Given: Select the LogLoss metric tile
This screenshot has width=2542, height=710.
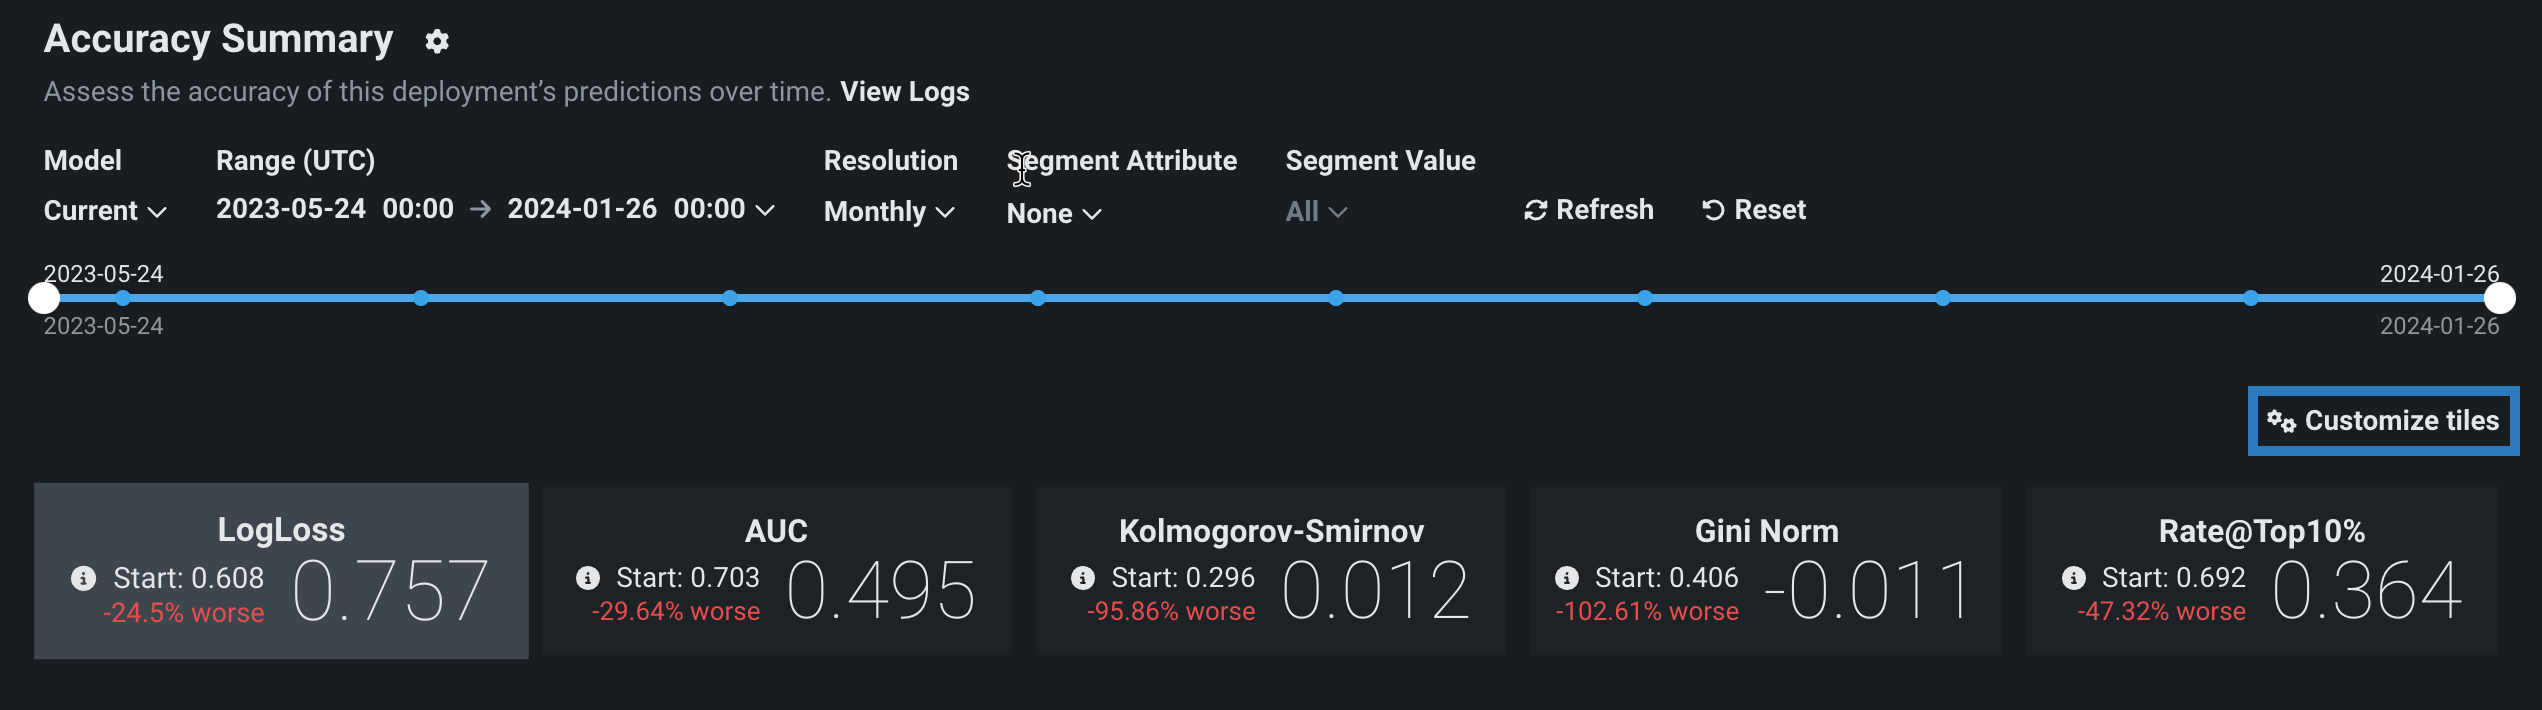Looking at the screenshot, I should [281, 571].
